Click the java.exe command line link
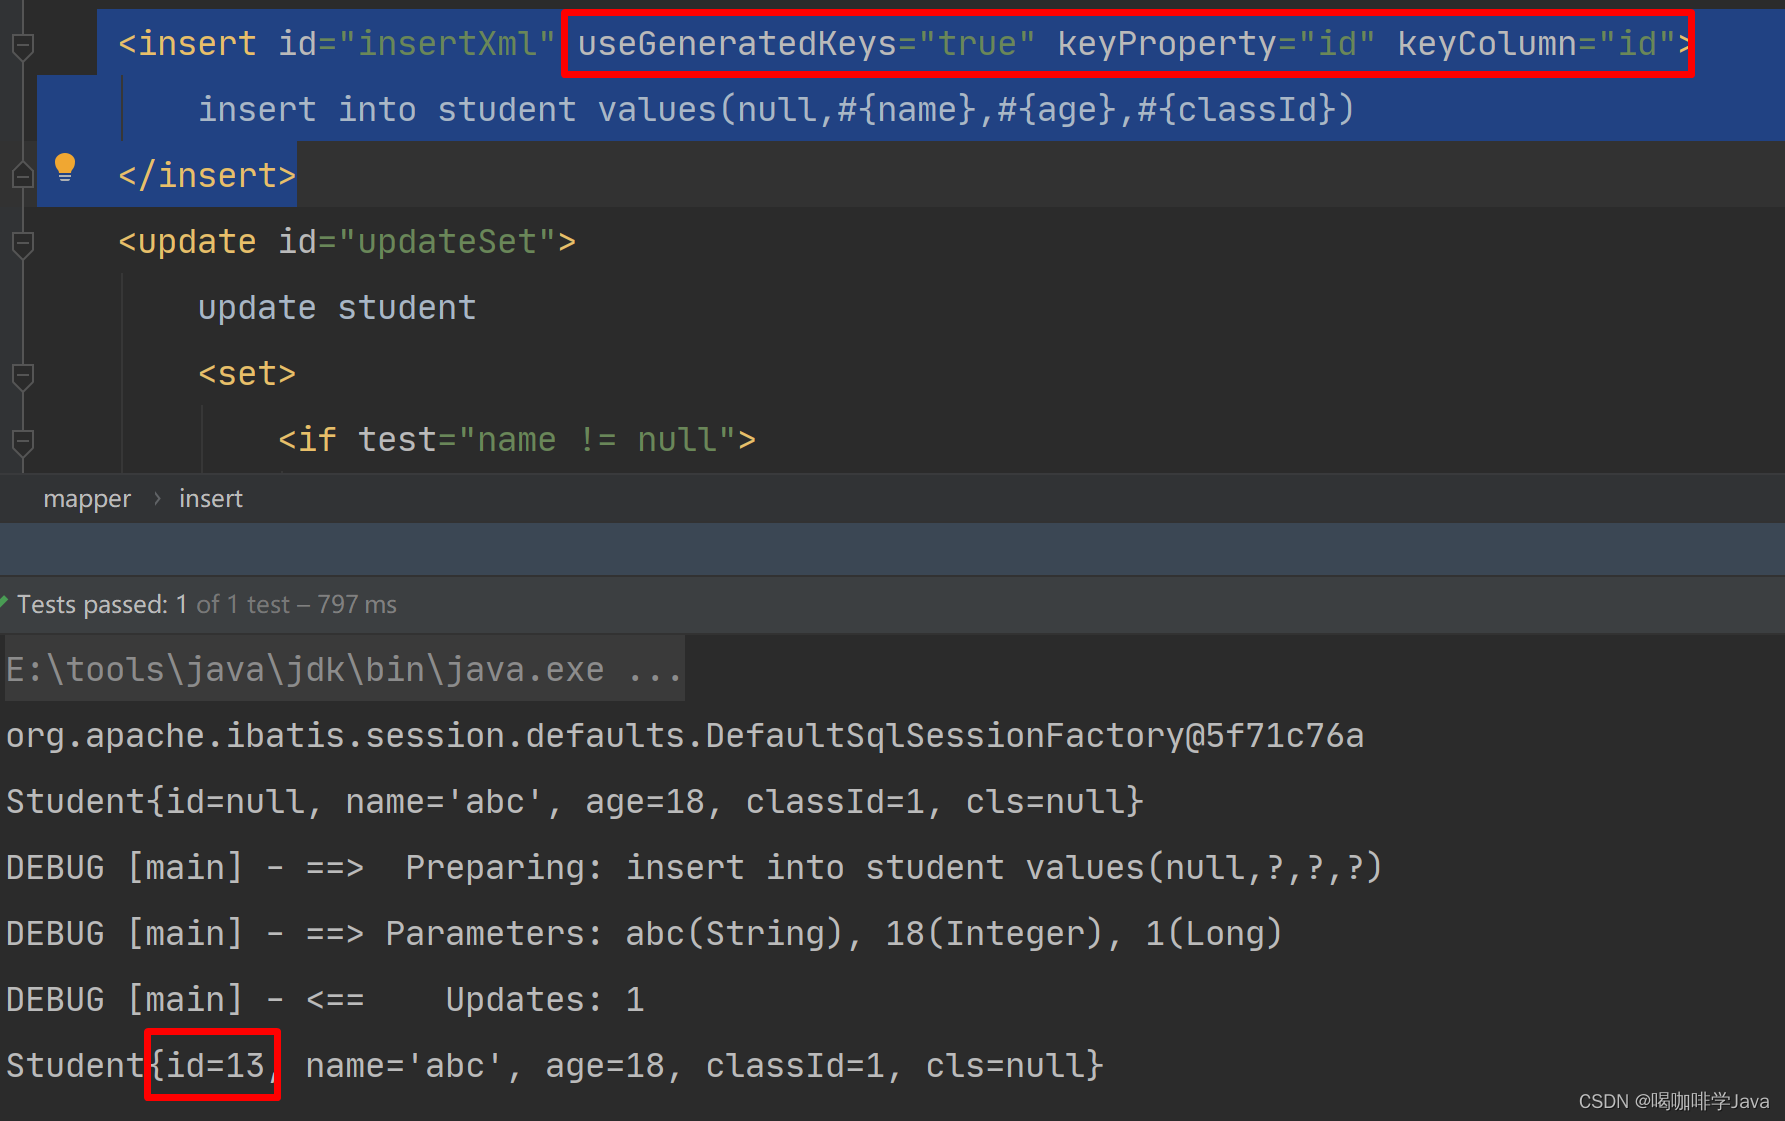This screenshot has height=1121, width=1785. pos(344,669)
